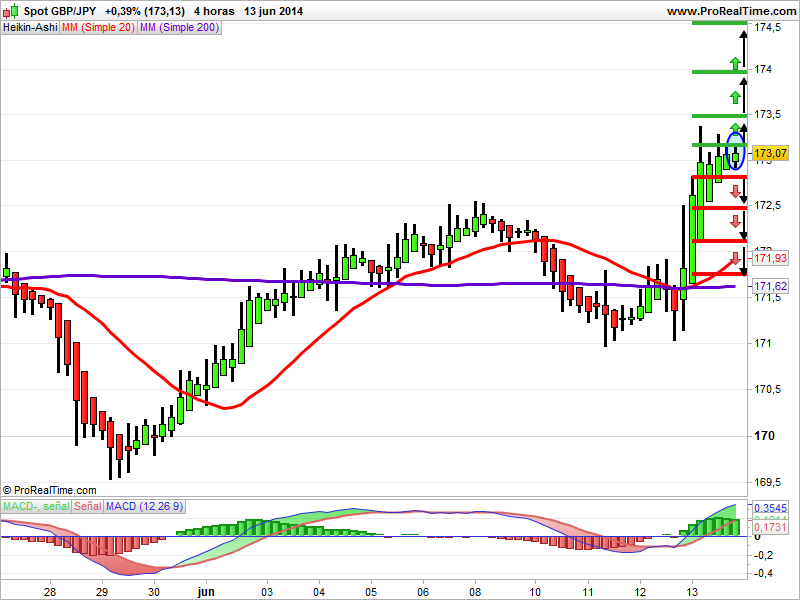Click the red 171,93 moving average tag

pyautogui.click(x=770, y=258)
